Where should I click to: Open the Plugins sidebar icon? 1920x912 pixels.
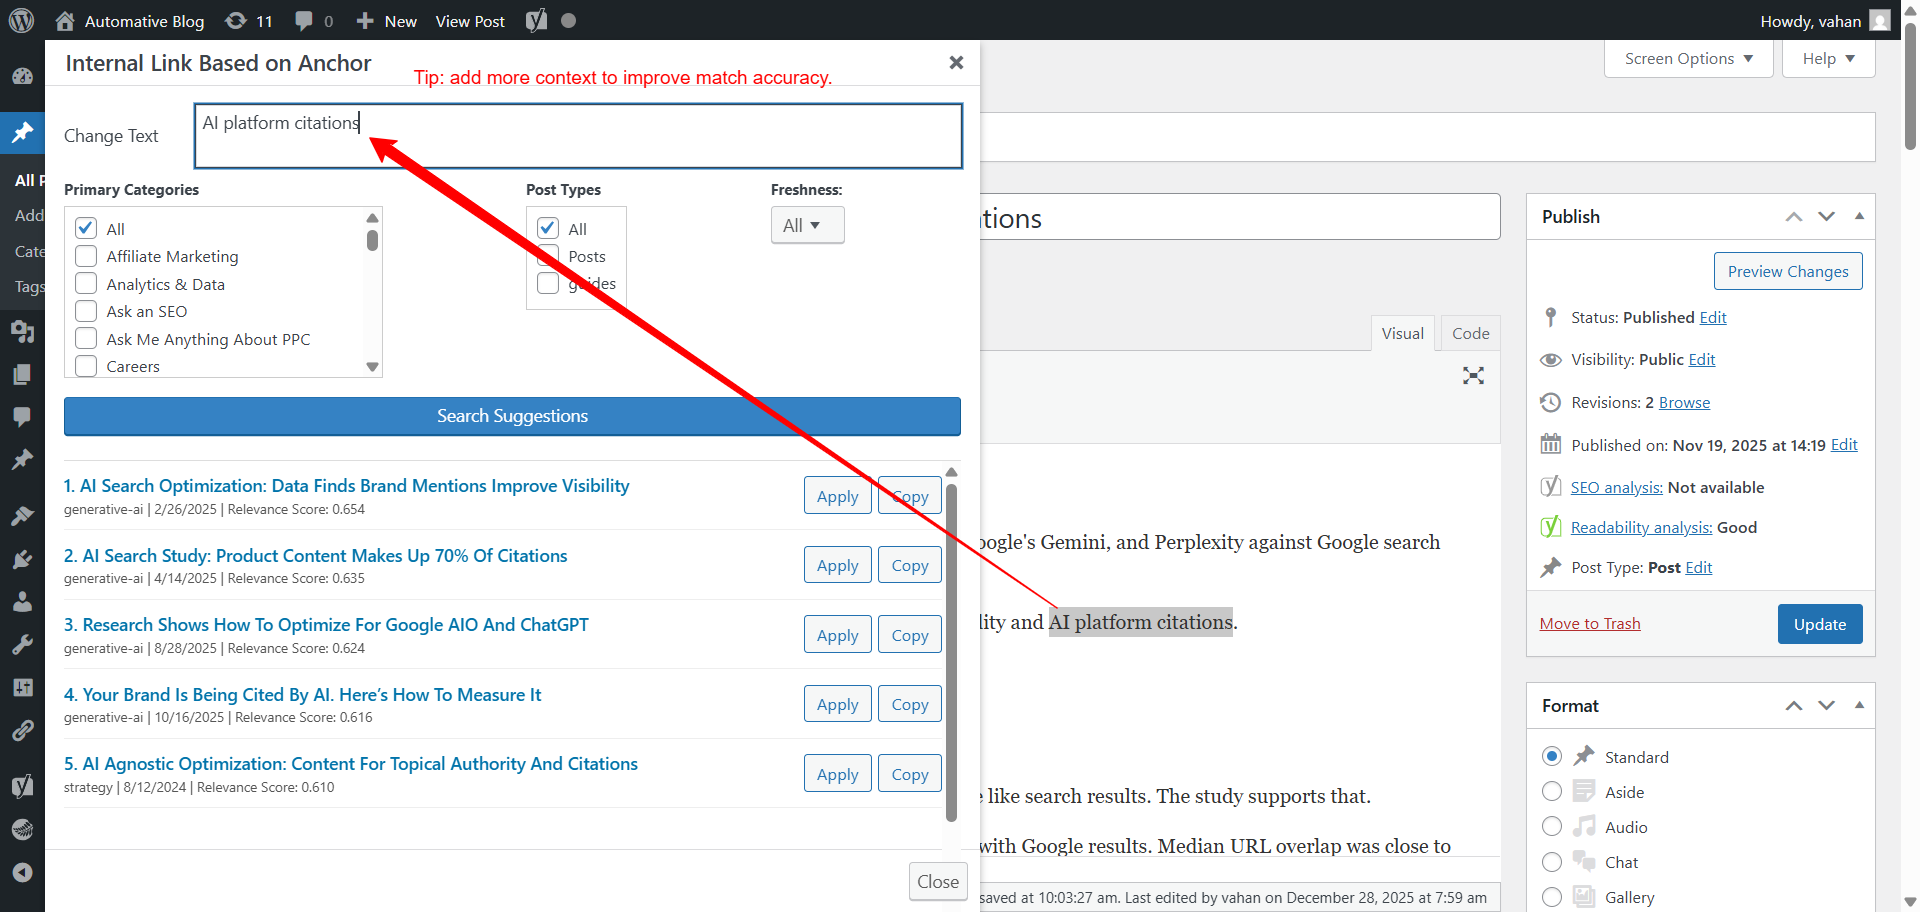[22, 559]
